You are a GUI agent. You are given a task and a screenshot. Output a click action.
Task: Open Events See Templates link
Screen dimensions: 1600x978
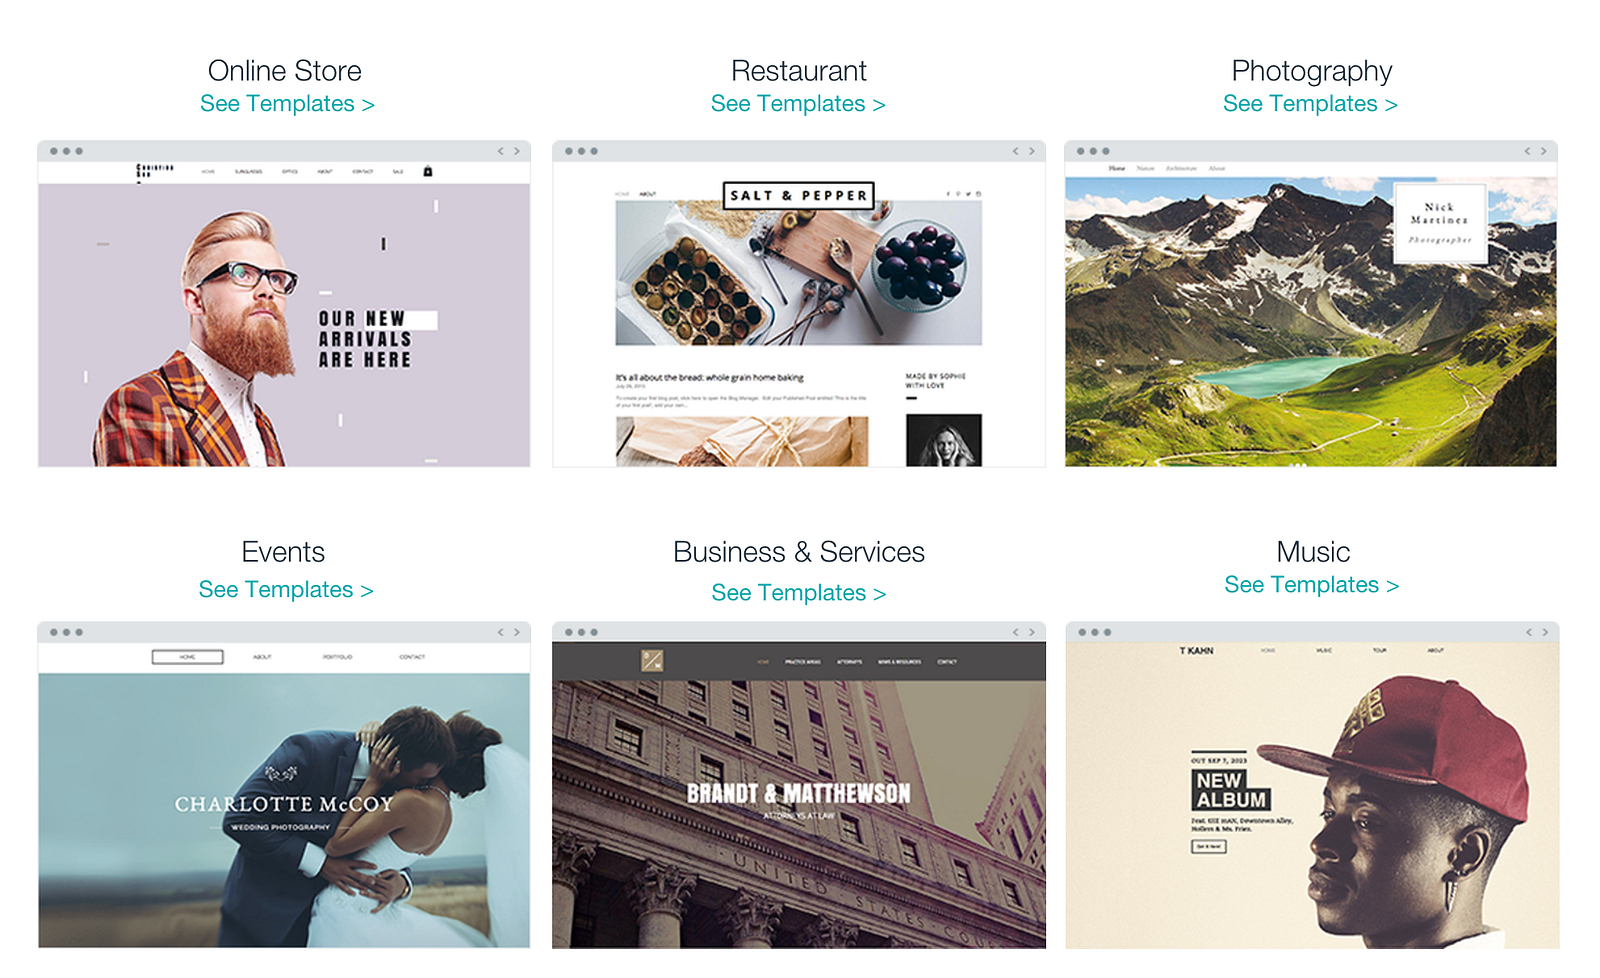click(x=286, y=590)
